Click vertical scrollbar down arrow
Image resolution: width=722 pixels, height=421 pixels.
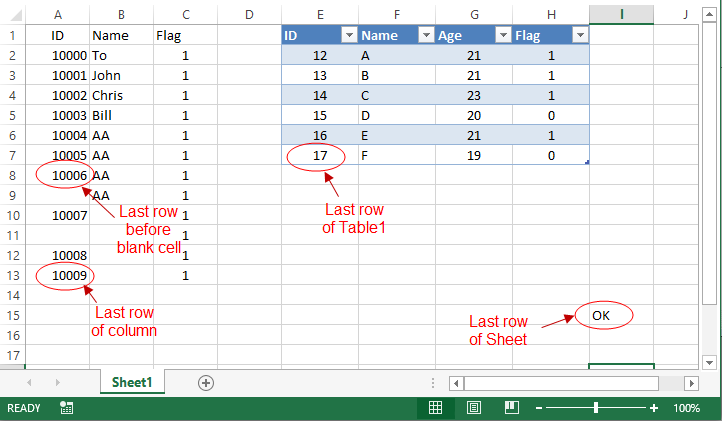pos(709,362)
